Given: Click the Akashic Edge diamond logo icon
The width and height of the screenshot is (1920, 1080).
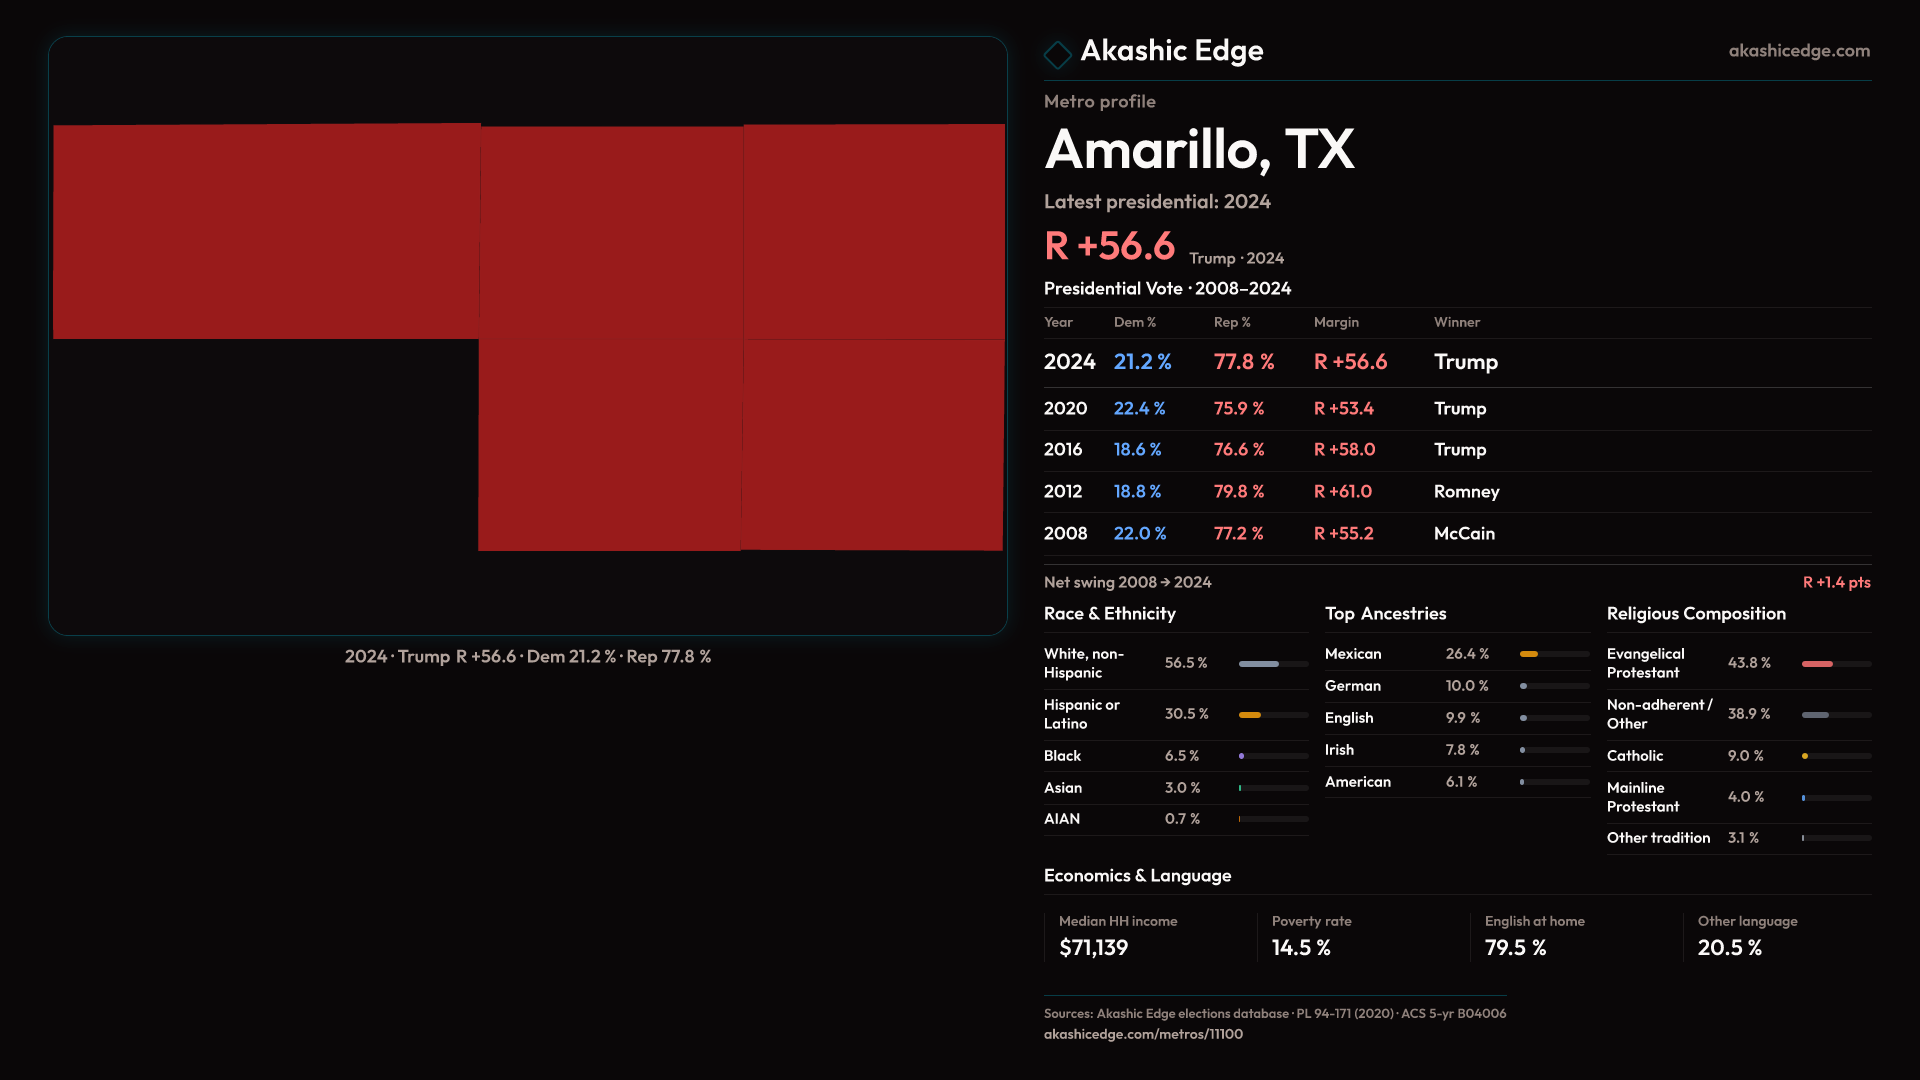Looking at the screenshot, I should click(x=1057, y=54).
